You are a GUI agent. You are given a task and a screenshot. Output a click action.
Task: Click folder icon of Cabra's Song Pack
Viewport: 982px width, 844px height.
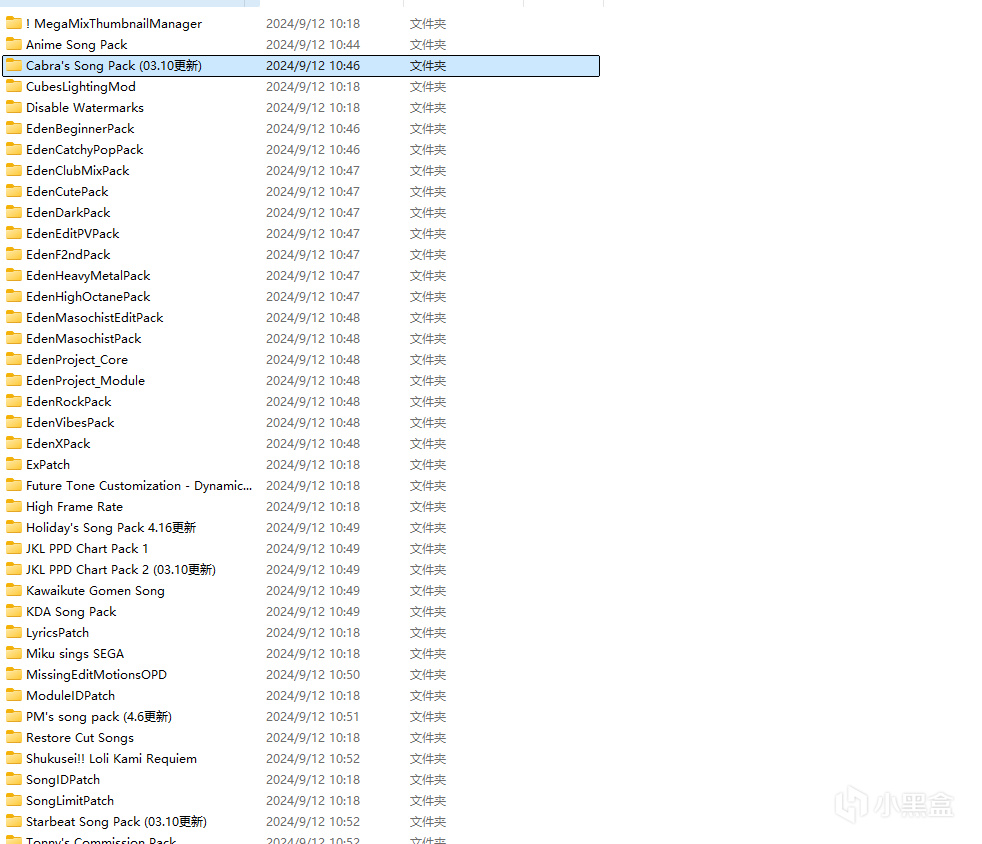pos(14,66)
